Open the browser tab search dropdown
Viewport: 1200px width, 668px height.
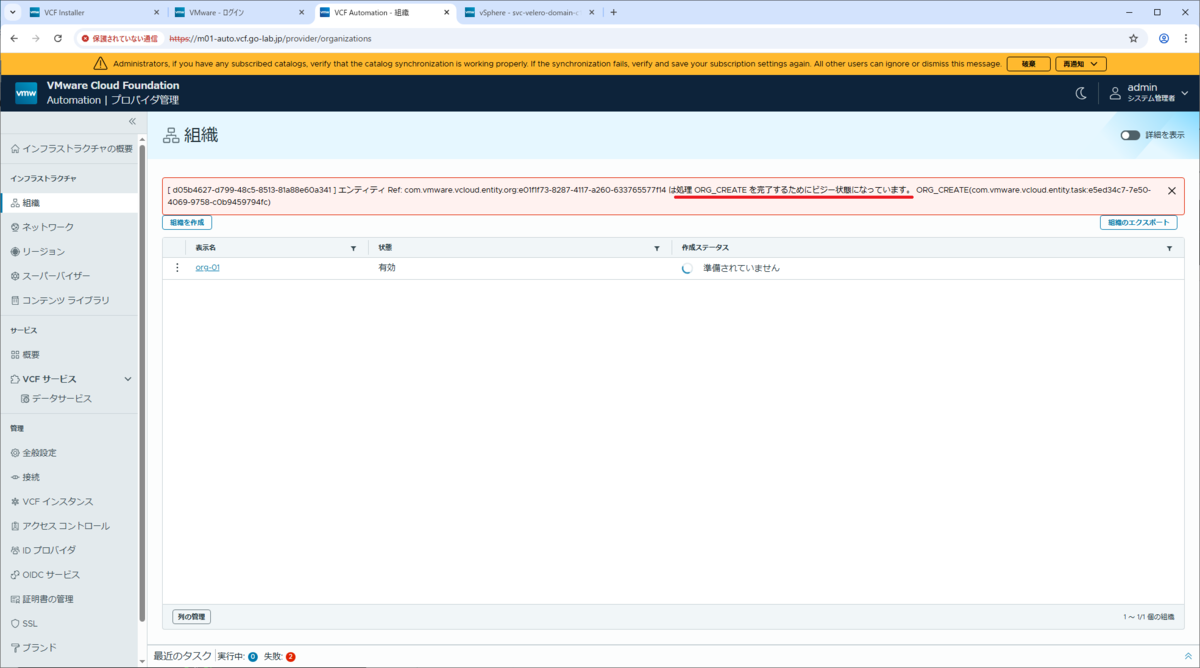tap(12, 12)
